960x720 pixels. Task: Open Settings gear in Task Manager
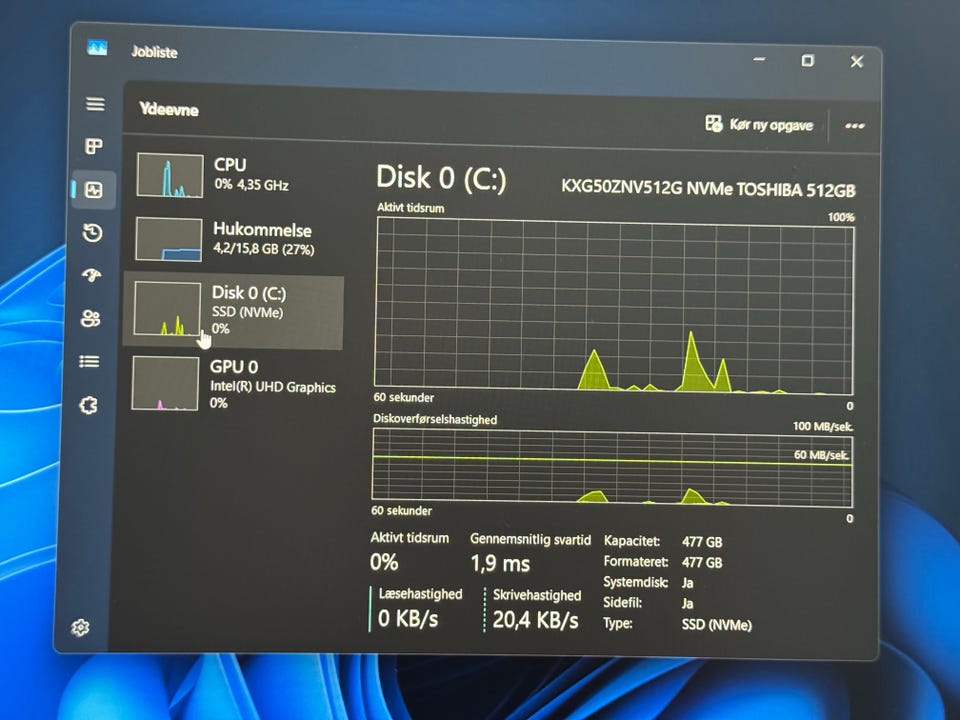click(80, 628)
